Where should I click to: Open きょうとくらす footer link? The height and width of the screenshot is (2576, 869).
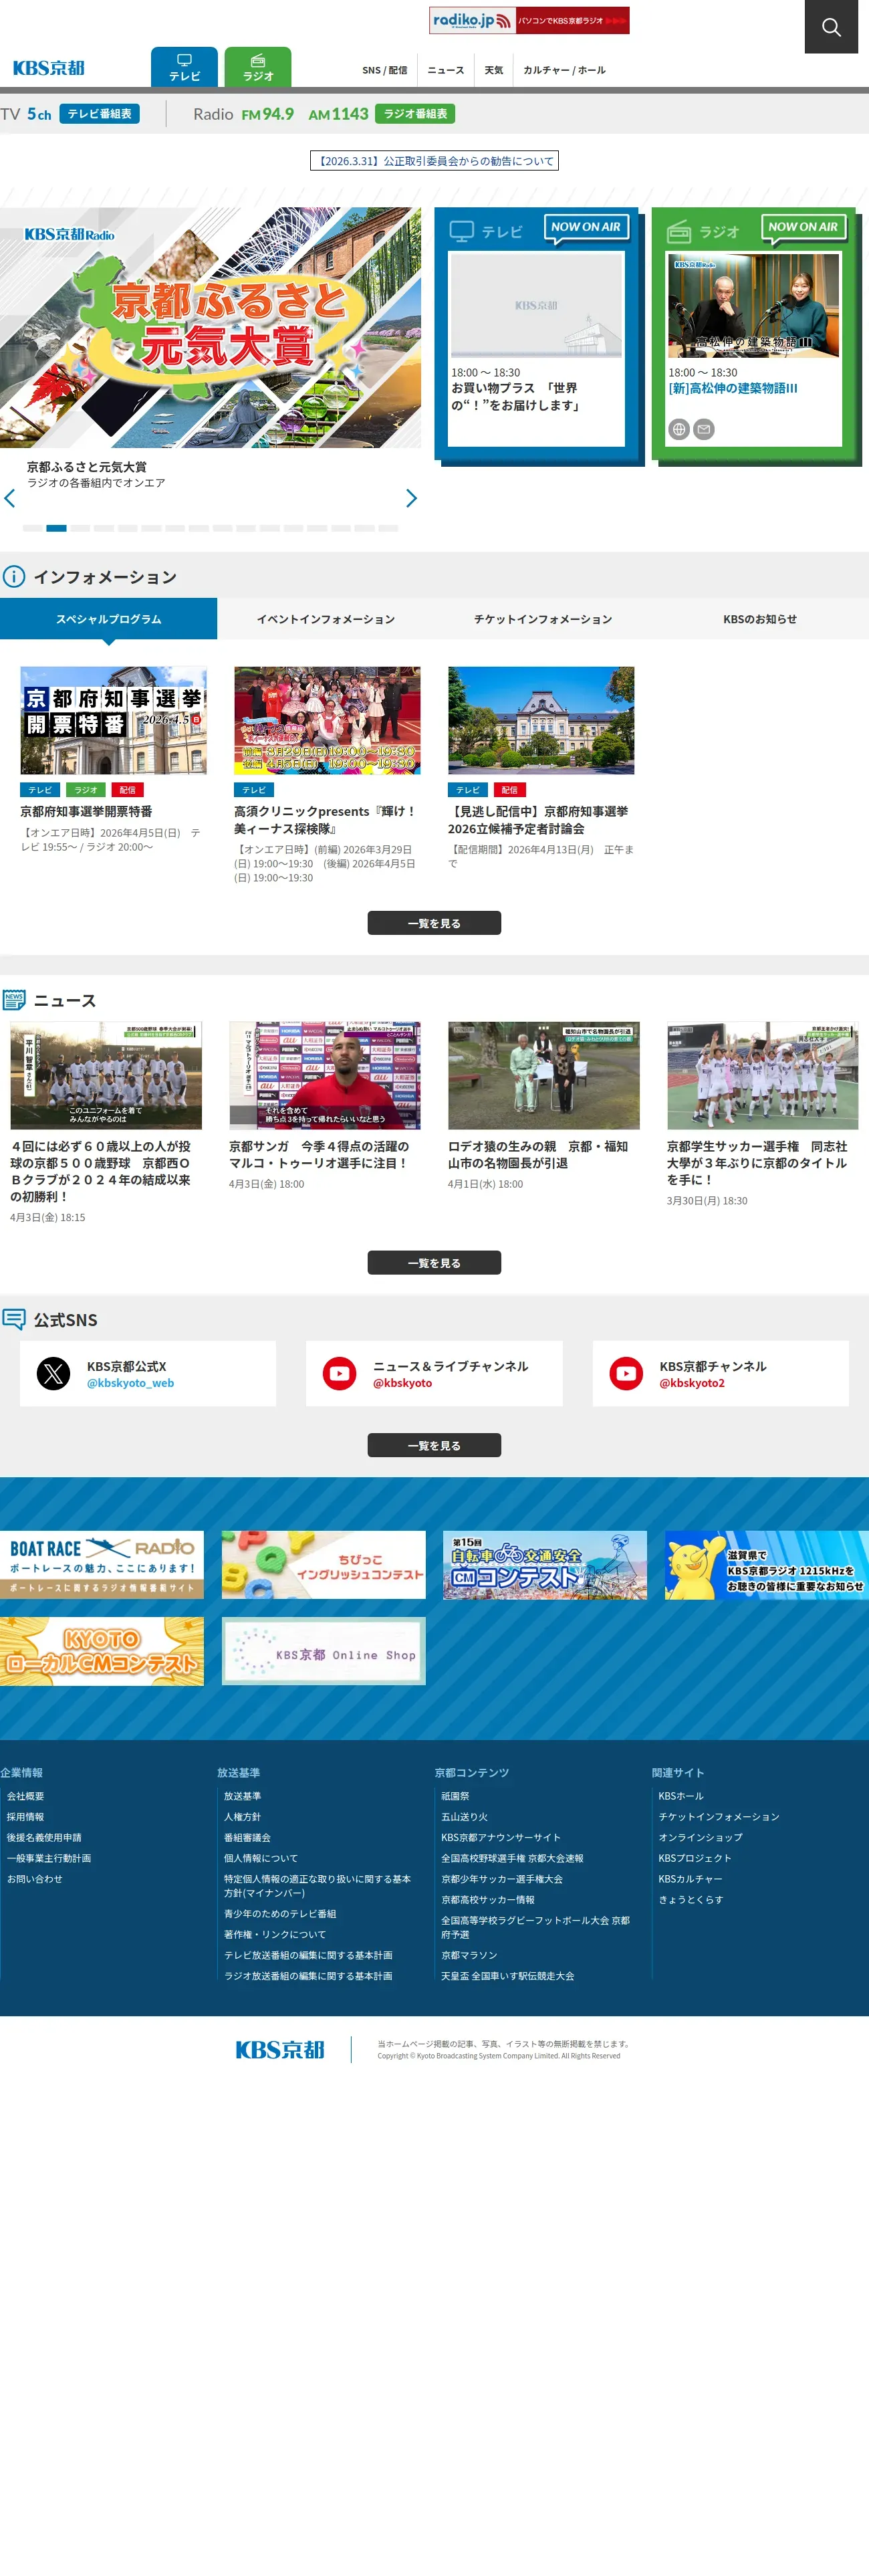[691, 1899]
